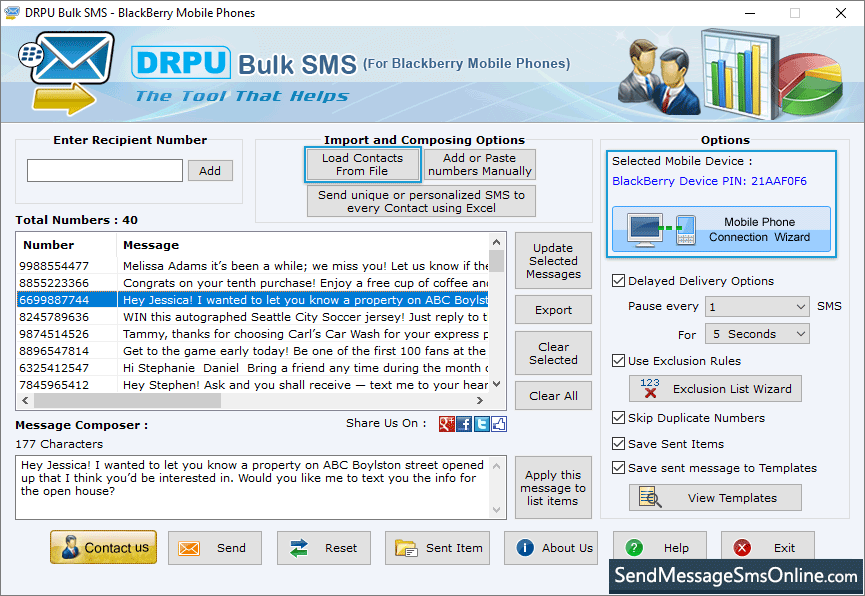This screenshot has width=865, height=596.
Task: Click the contact list horizontal scrollbar thumb
Action: point(127,401)
